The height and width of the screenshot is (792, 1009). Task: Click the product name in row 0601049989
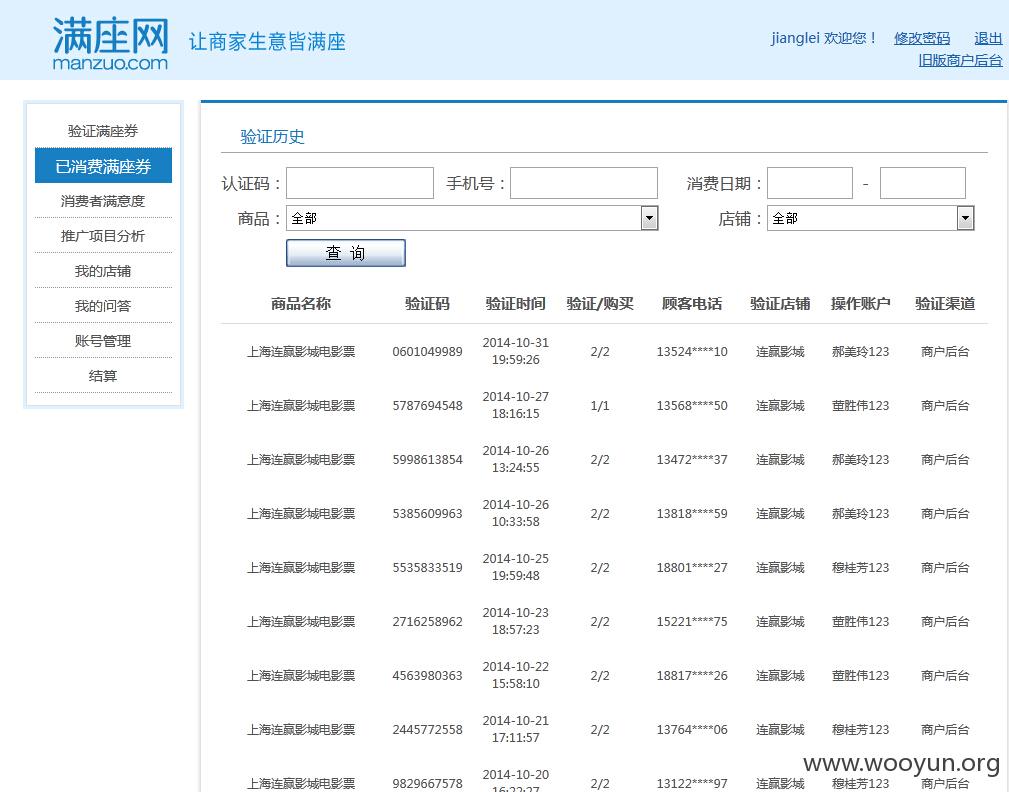point(301,352)
